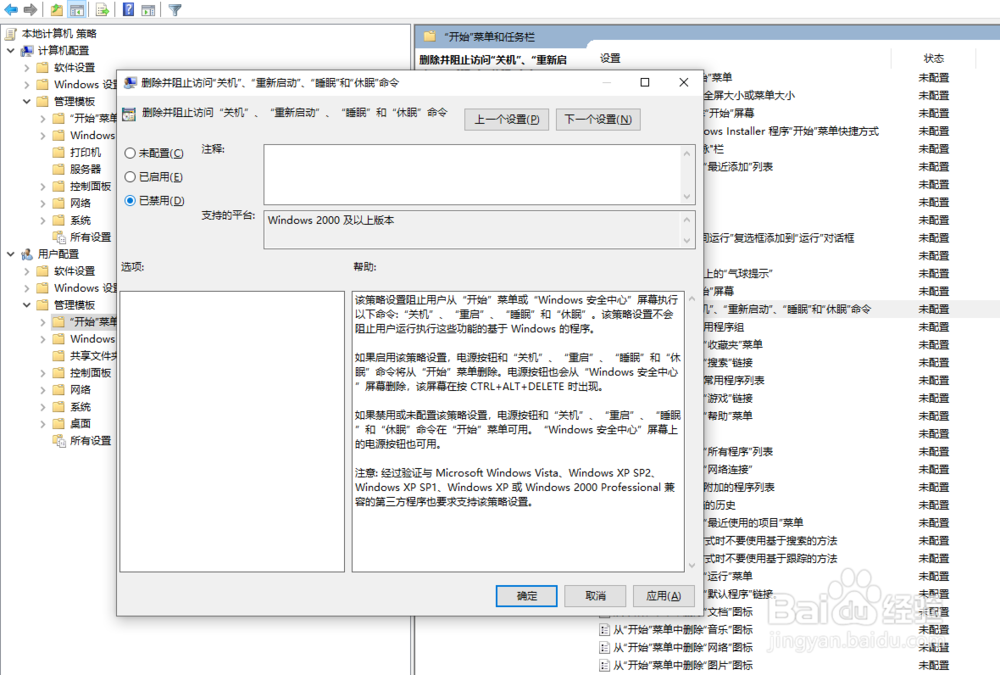1000x675 pixels.
Task: Click the Forward navigation arrow
Action: [30, 8]
